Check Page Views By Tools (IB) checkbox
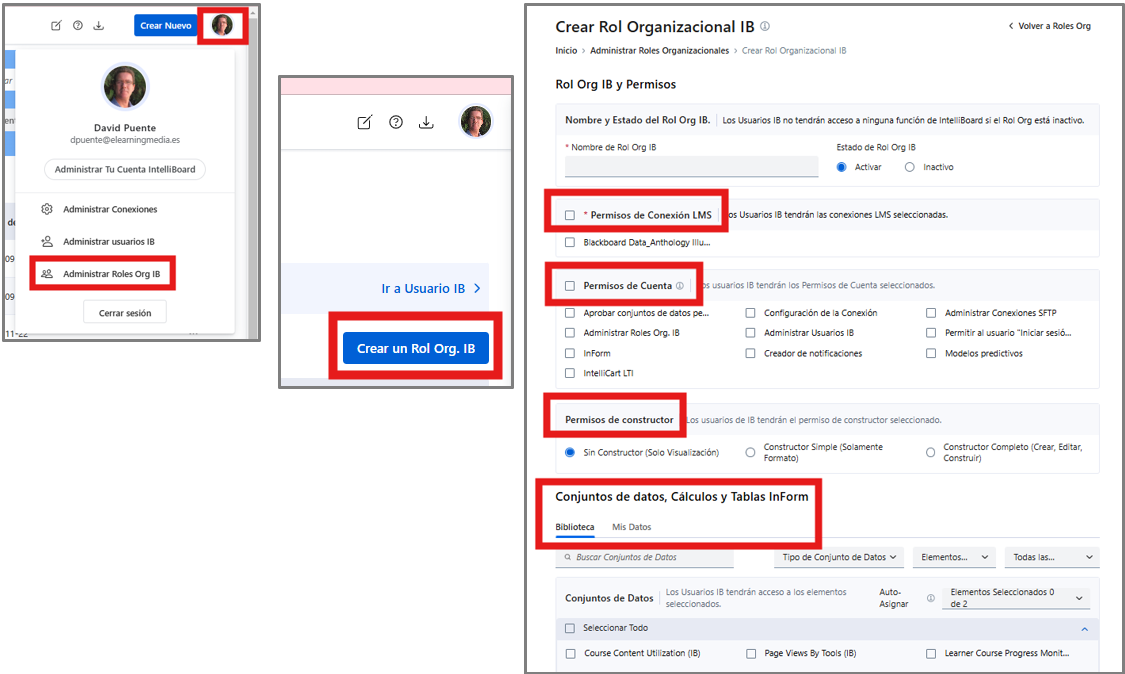The image size is (1125, 674). pos(751,654)
